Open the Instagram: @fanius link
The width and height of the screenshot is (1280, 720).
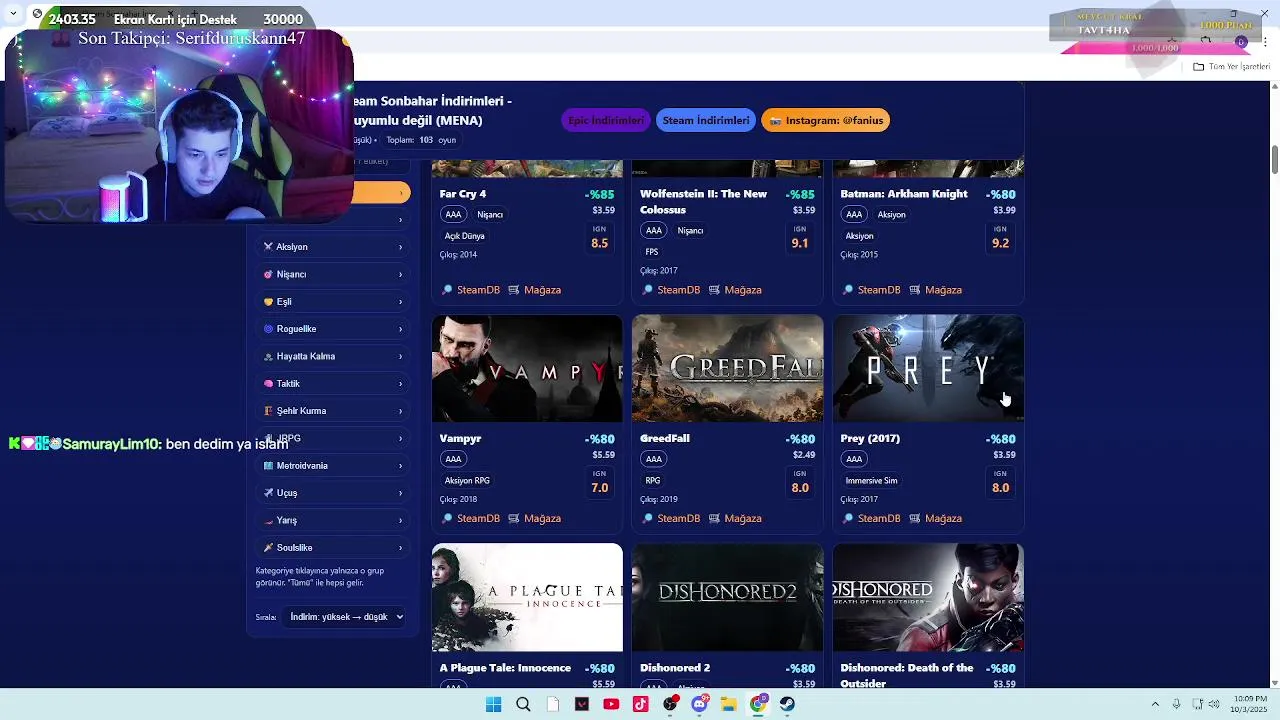tap(826, 121)
